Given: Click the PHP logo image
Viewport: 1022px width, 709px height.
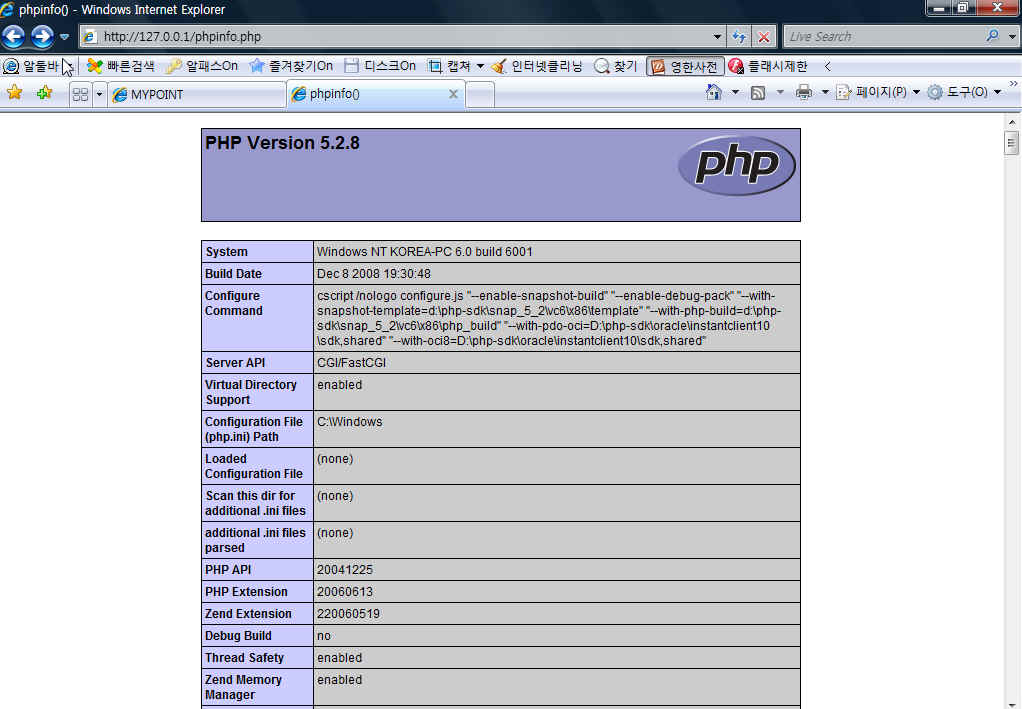Looking at the screenshot, I should (737, 166).
